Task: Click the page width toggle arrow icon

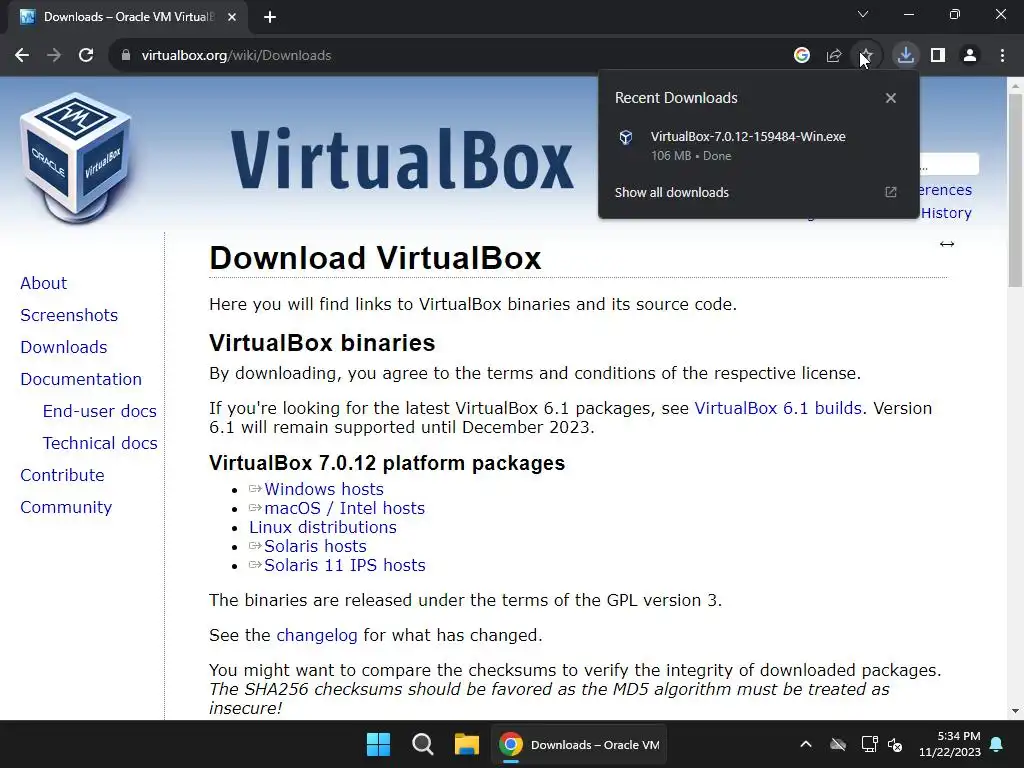Action: [x=947, y=244]
